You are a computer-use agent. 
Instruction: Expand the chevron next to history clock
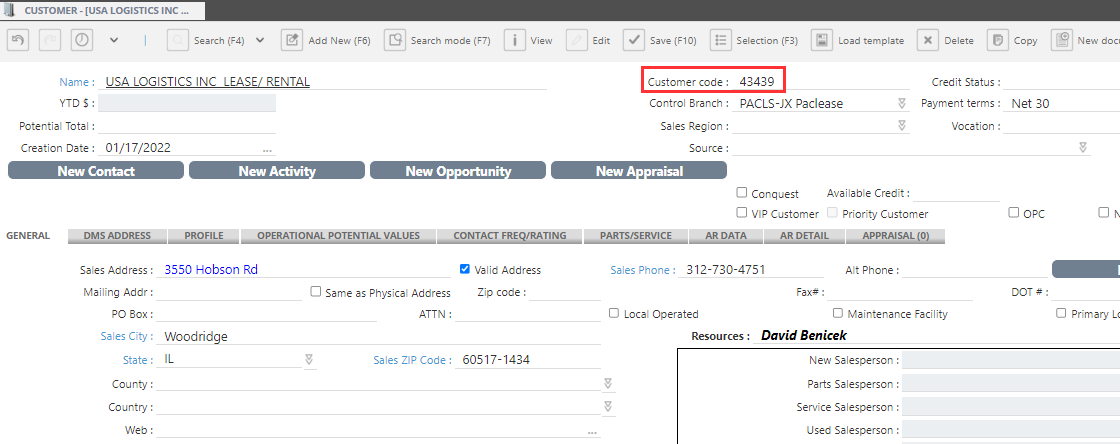pos(114,40)
